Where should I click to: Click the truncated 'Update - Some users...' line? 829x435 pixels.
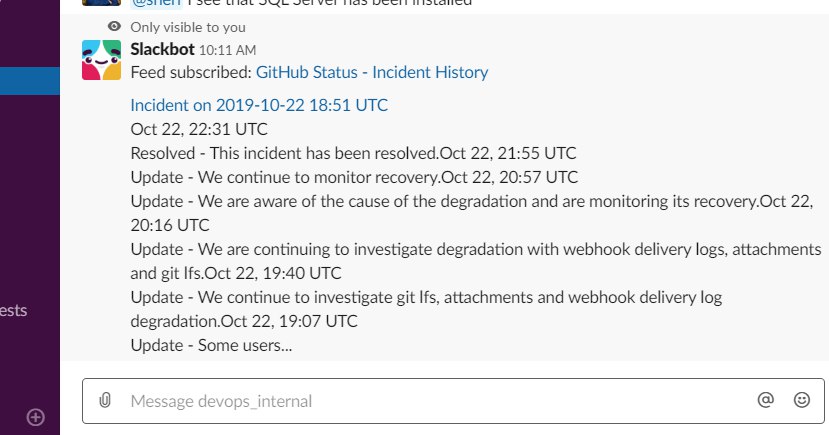pyautogui.click(x=211, y=345)
